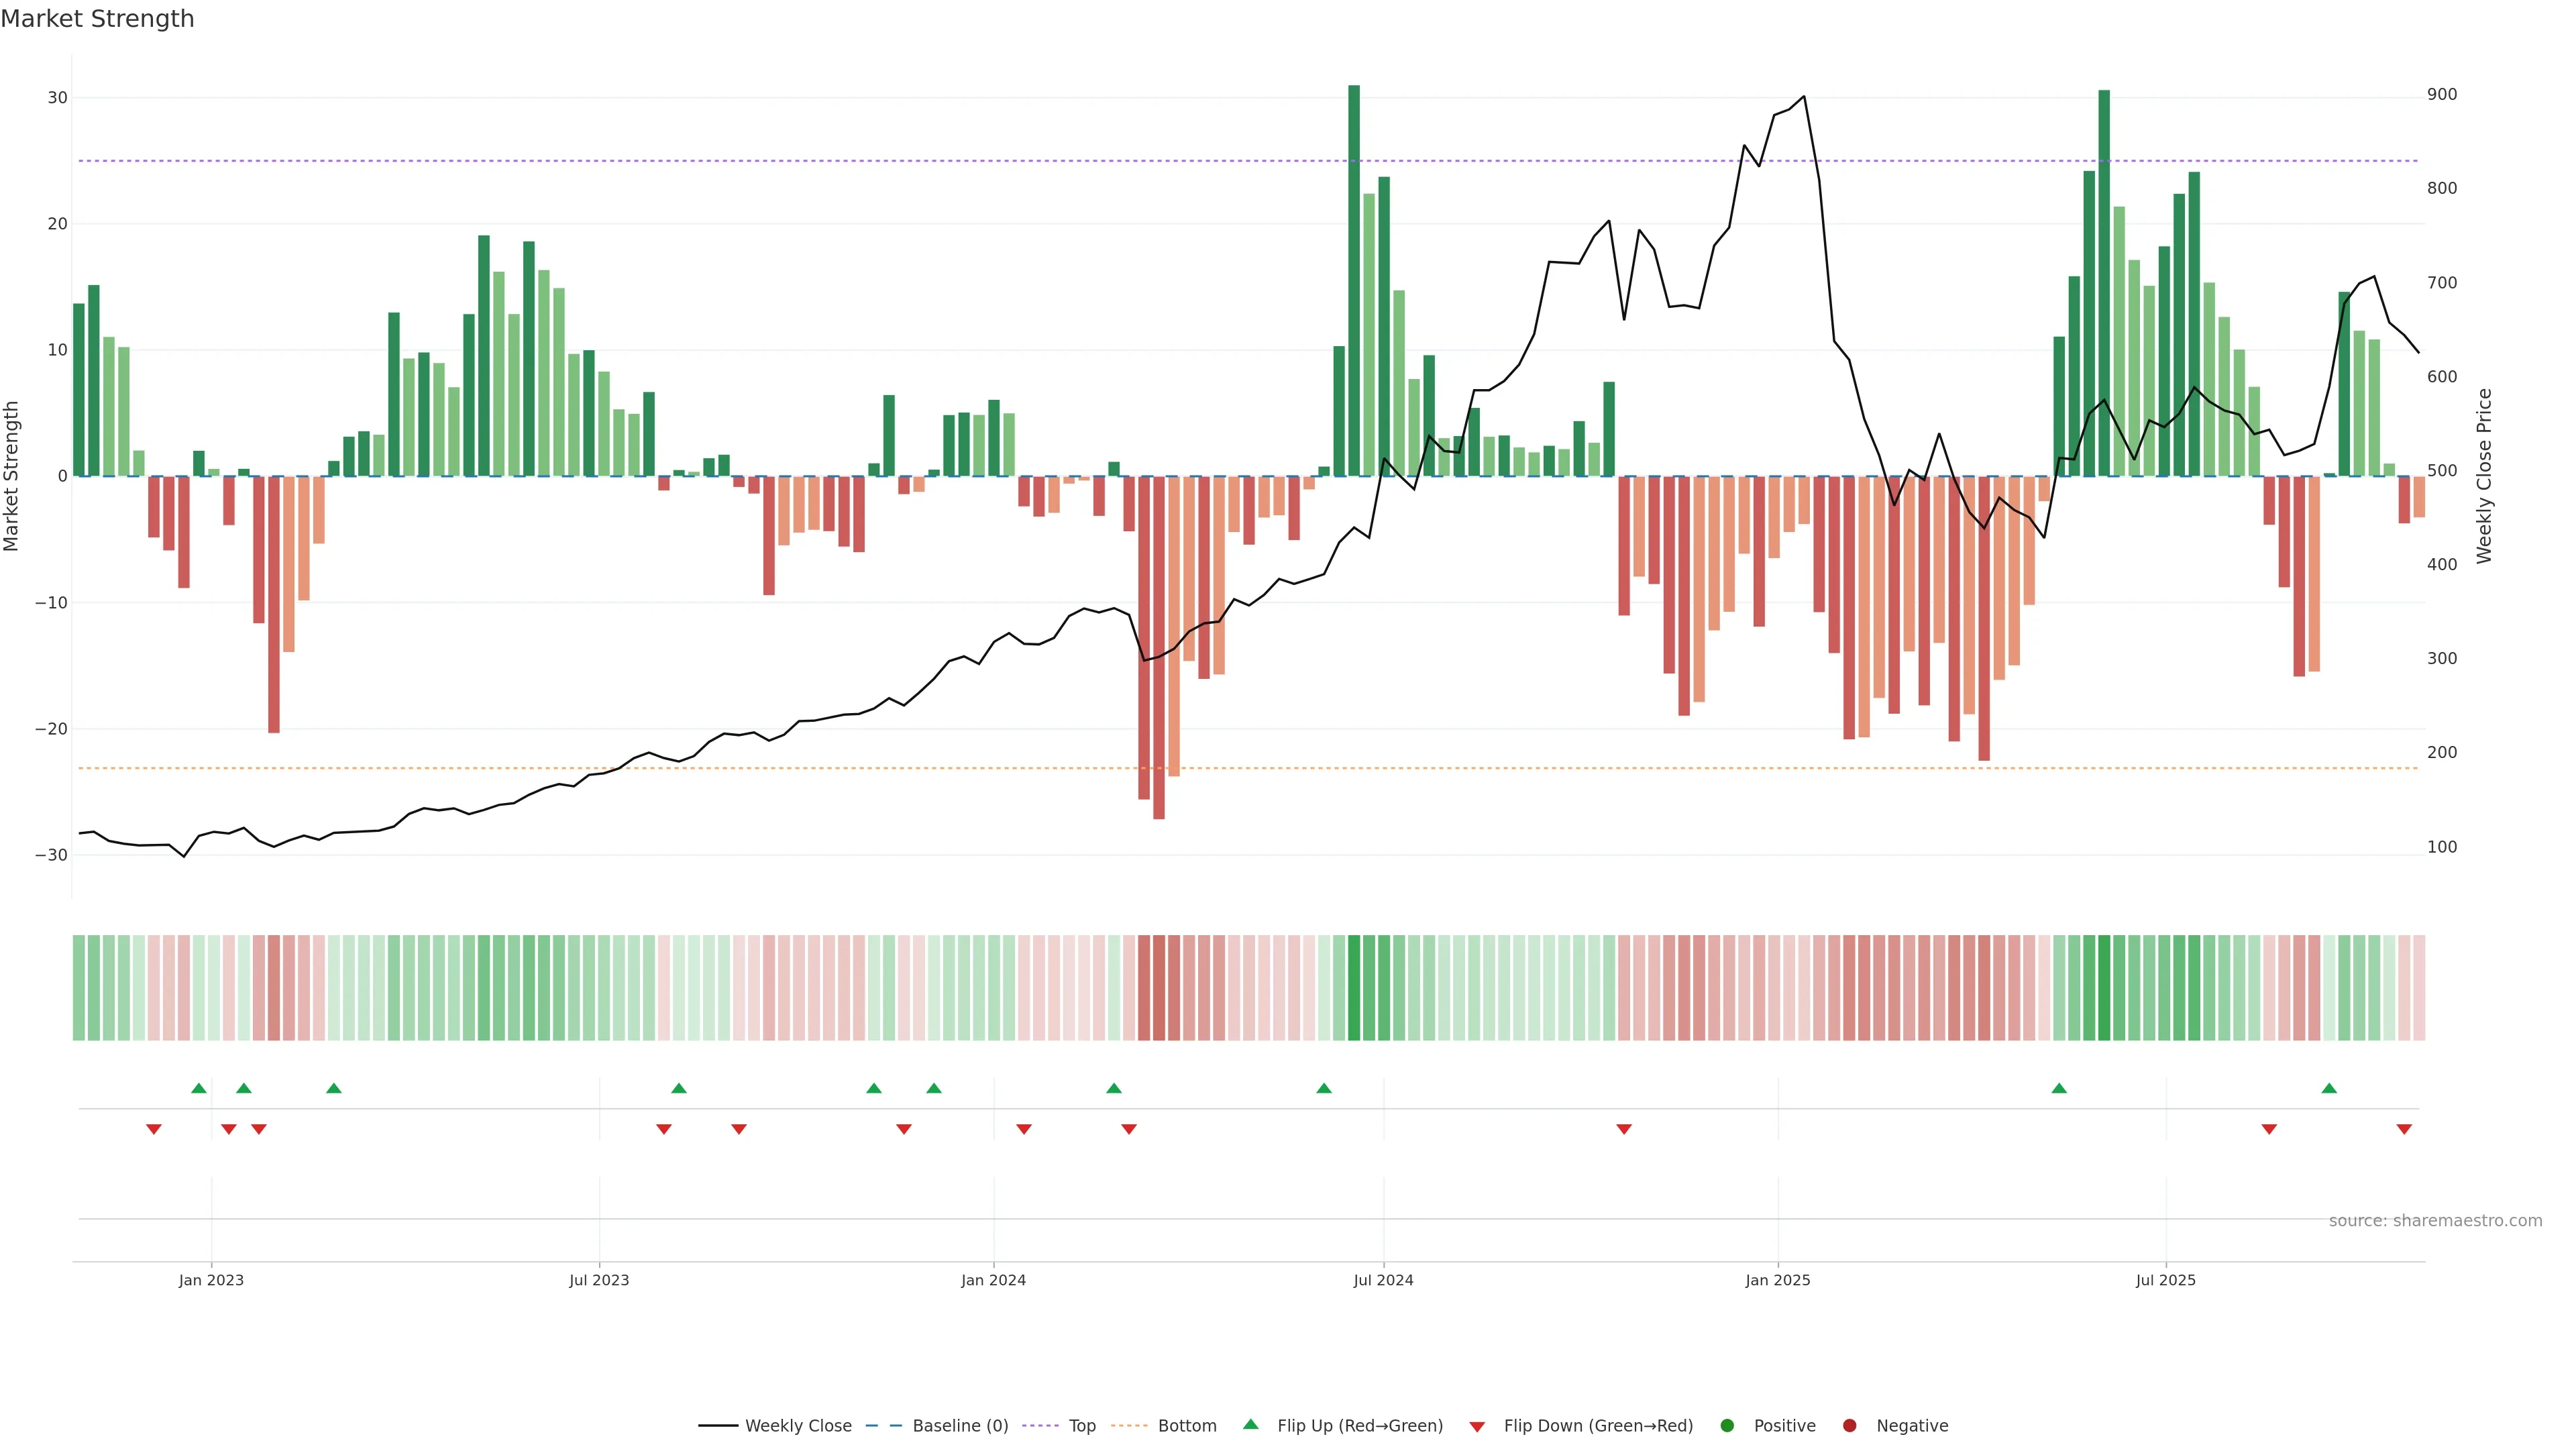Click the Weekly Close Price axis title
Viewport: 2576px width, 1449px height.
click(2484, 476)
